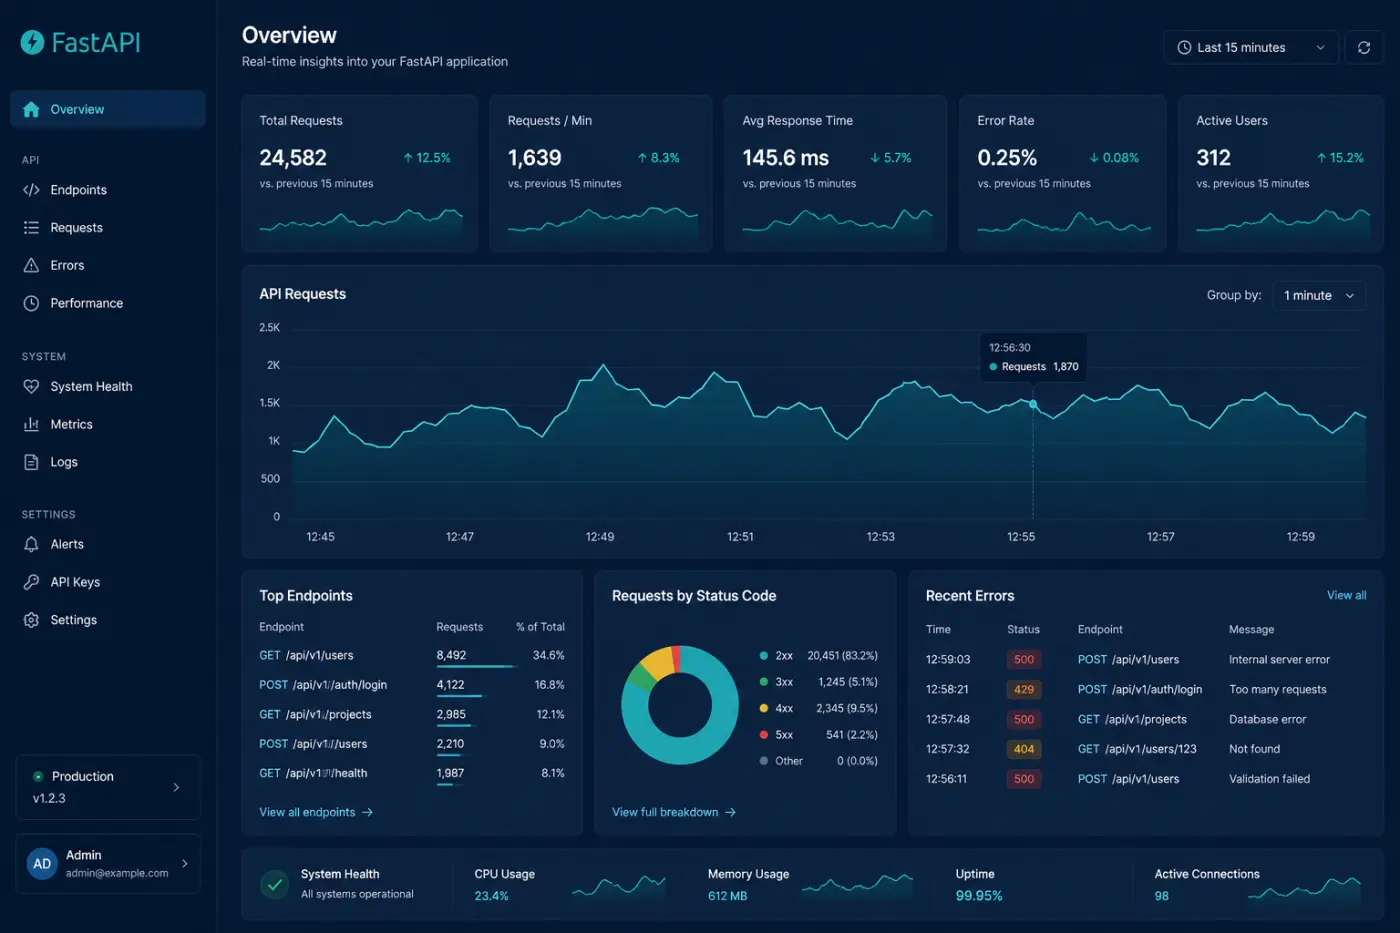1400x933 pixels.
Task: Click the green Production status dot
Action: 38,776
